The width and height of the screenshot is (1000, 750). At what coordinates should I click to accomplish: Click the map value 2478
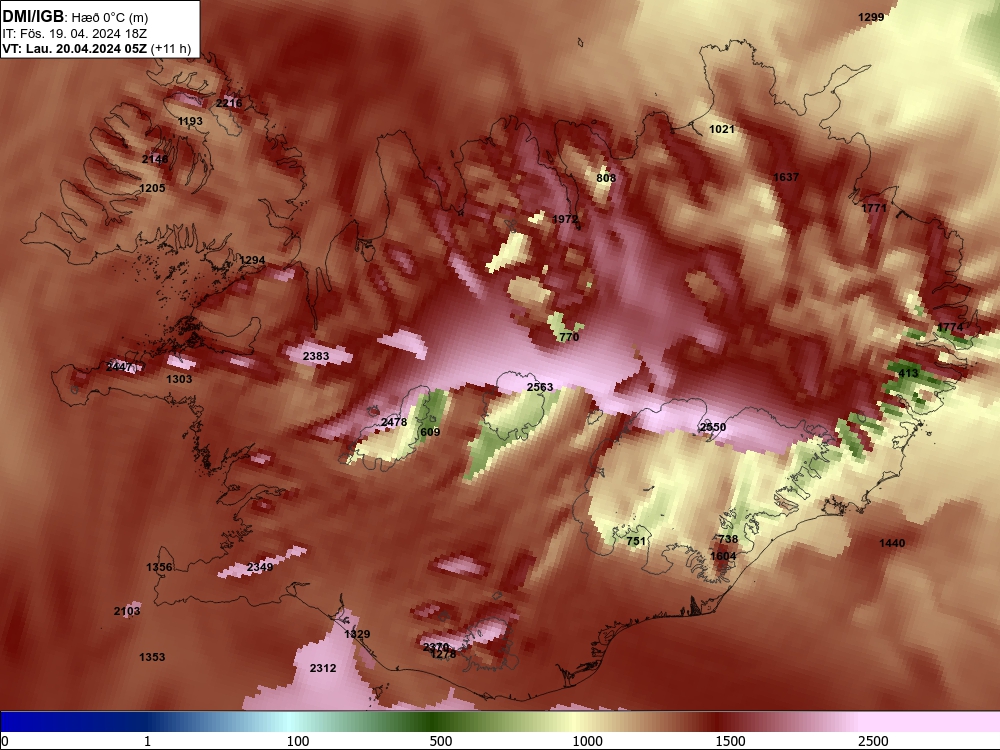(x=393, y=422)
